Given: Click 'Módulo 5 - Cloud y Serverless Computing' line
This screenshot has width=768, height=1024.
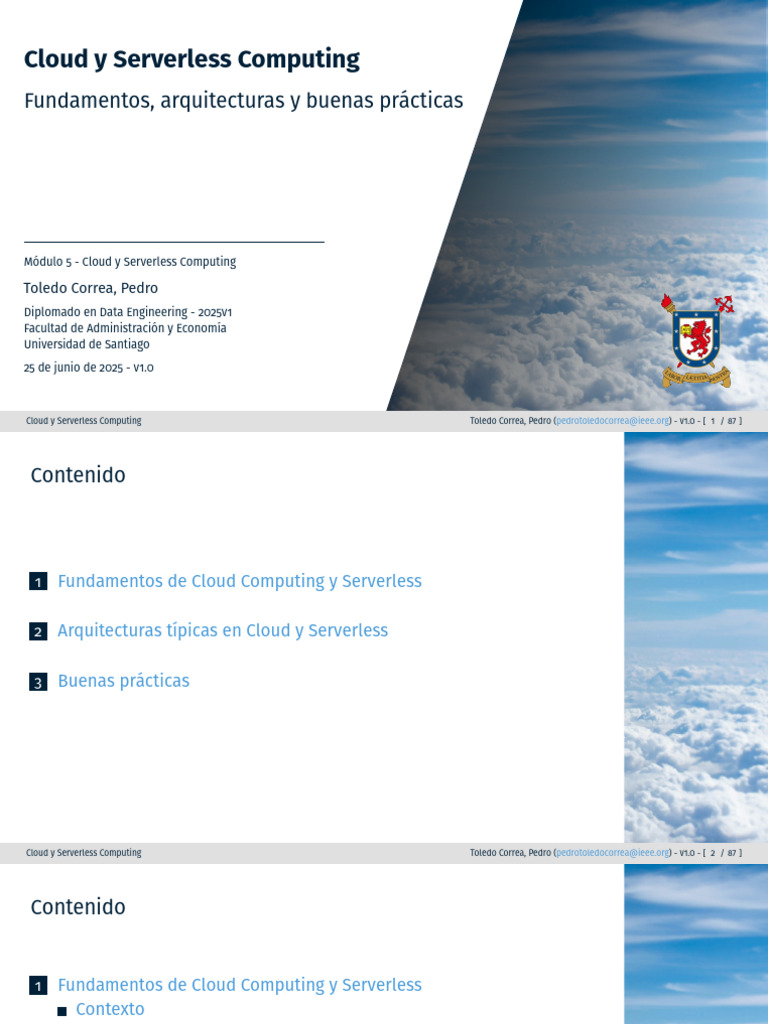Looking at the screenshot, I should coord(130,261).
